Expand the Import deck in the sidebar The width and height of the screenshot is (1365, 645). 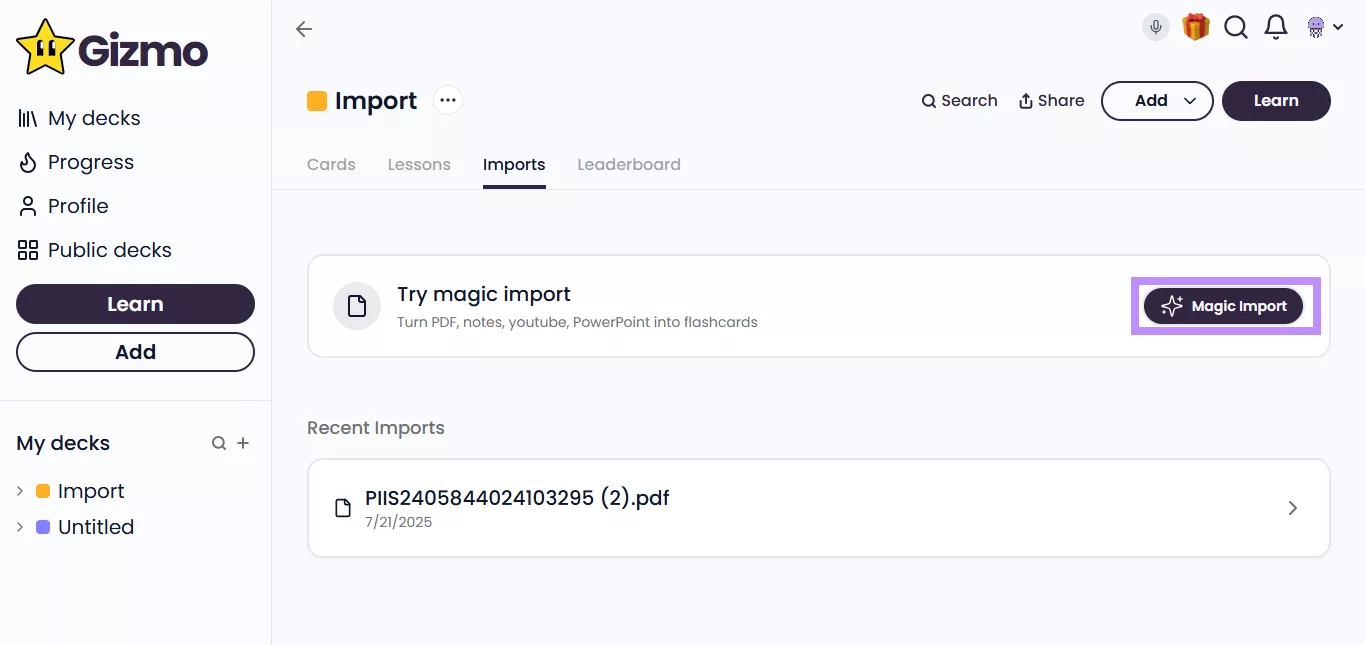pyautogui.click(x=18, y=491)
